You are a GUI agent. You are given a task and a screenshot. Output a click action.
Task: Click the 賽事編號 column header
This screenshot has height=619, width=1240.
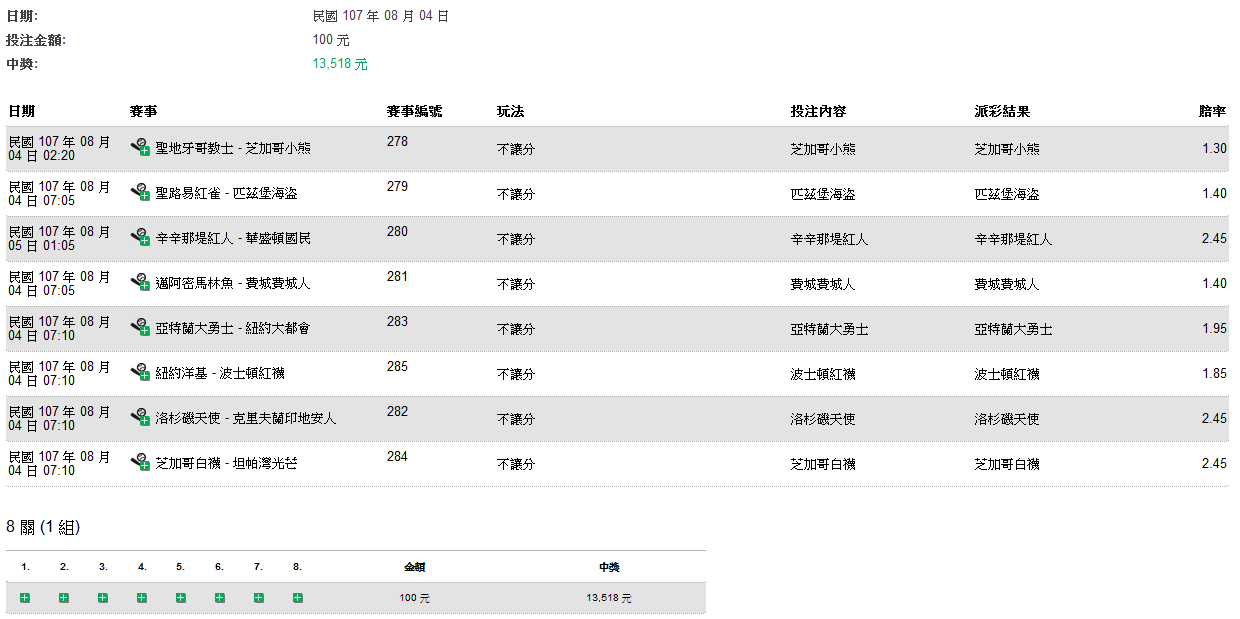(414, 111)
